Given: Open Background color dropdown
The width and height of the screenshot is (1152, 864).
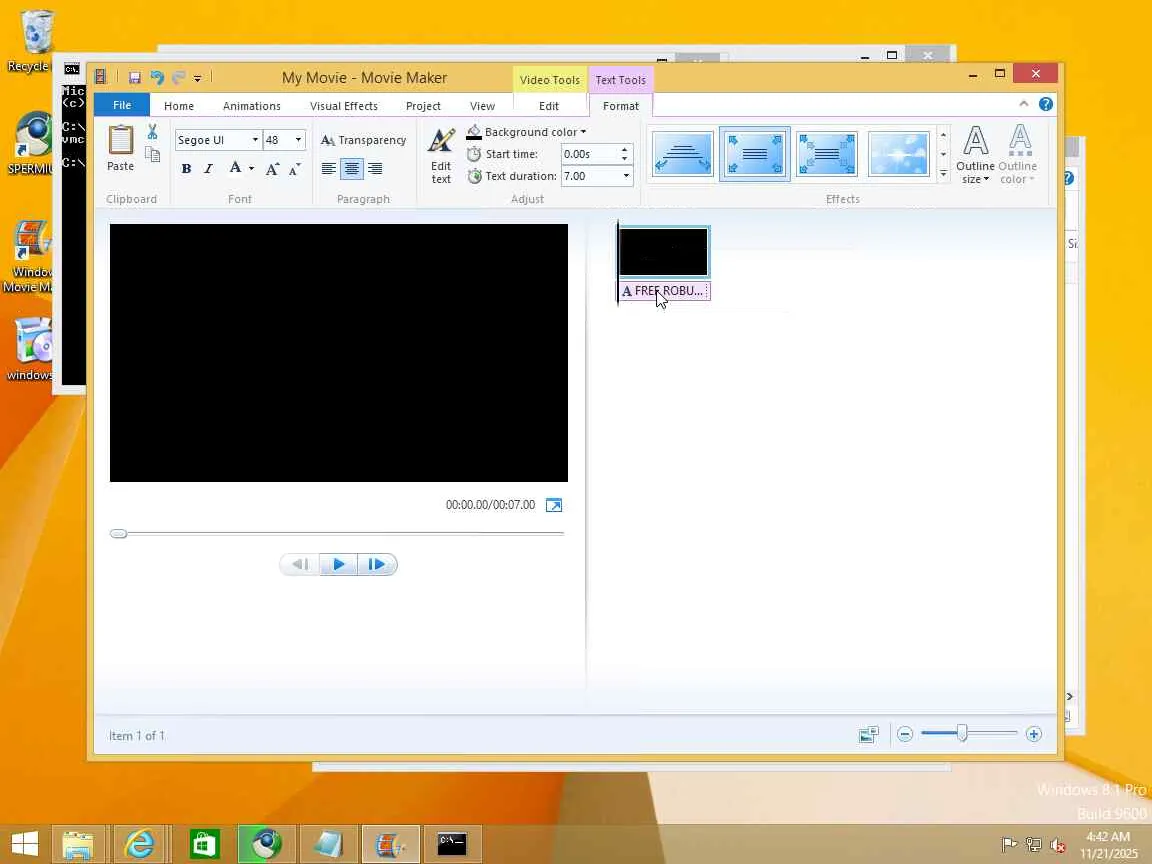Looking at the screenshot, I should [x=526, y=132].
